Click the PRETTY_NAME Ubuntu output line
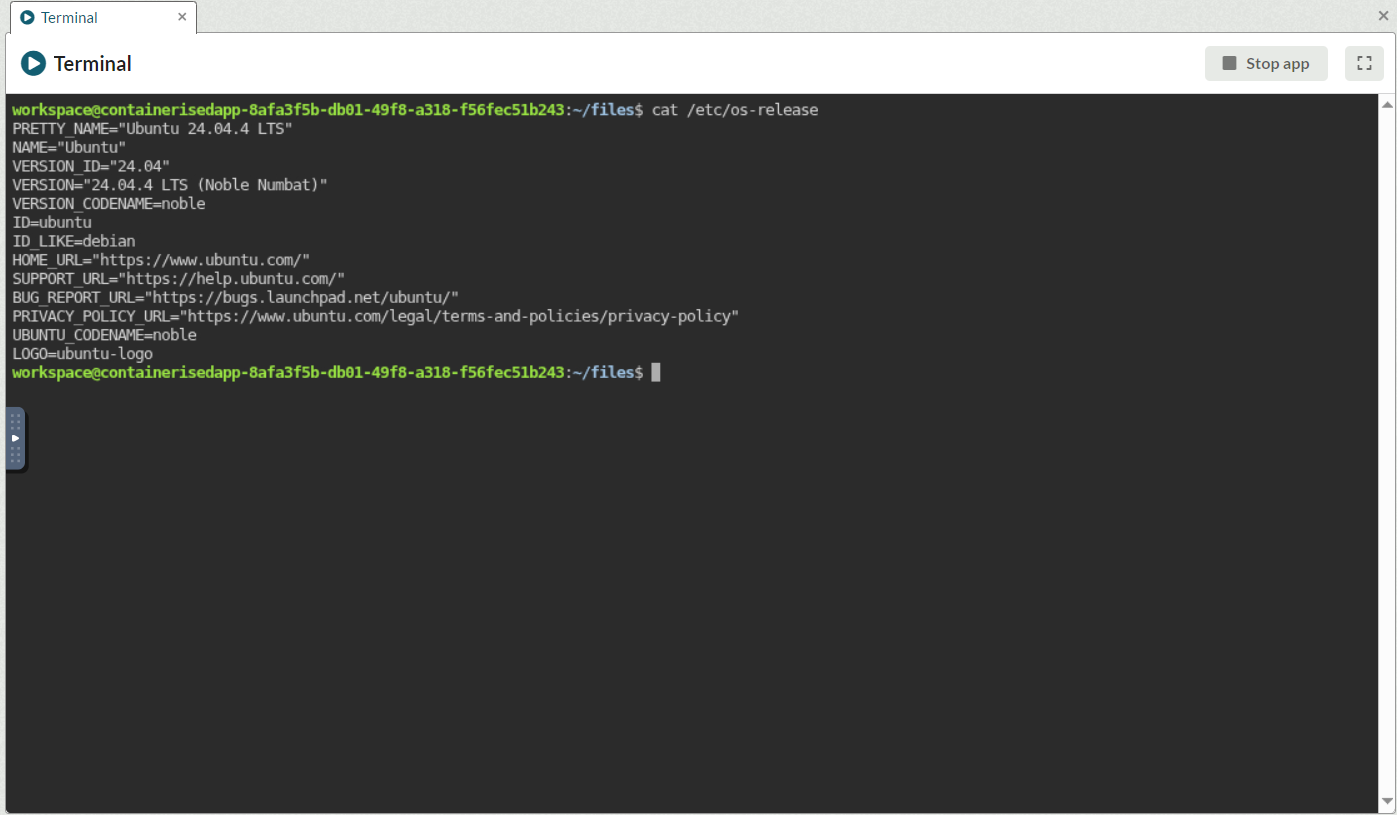This screenshot has width=1397, height=815. pyautogui.click(x=152, y=128)
